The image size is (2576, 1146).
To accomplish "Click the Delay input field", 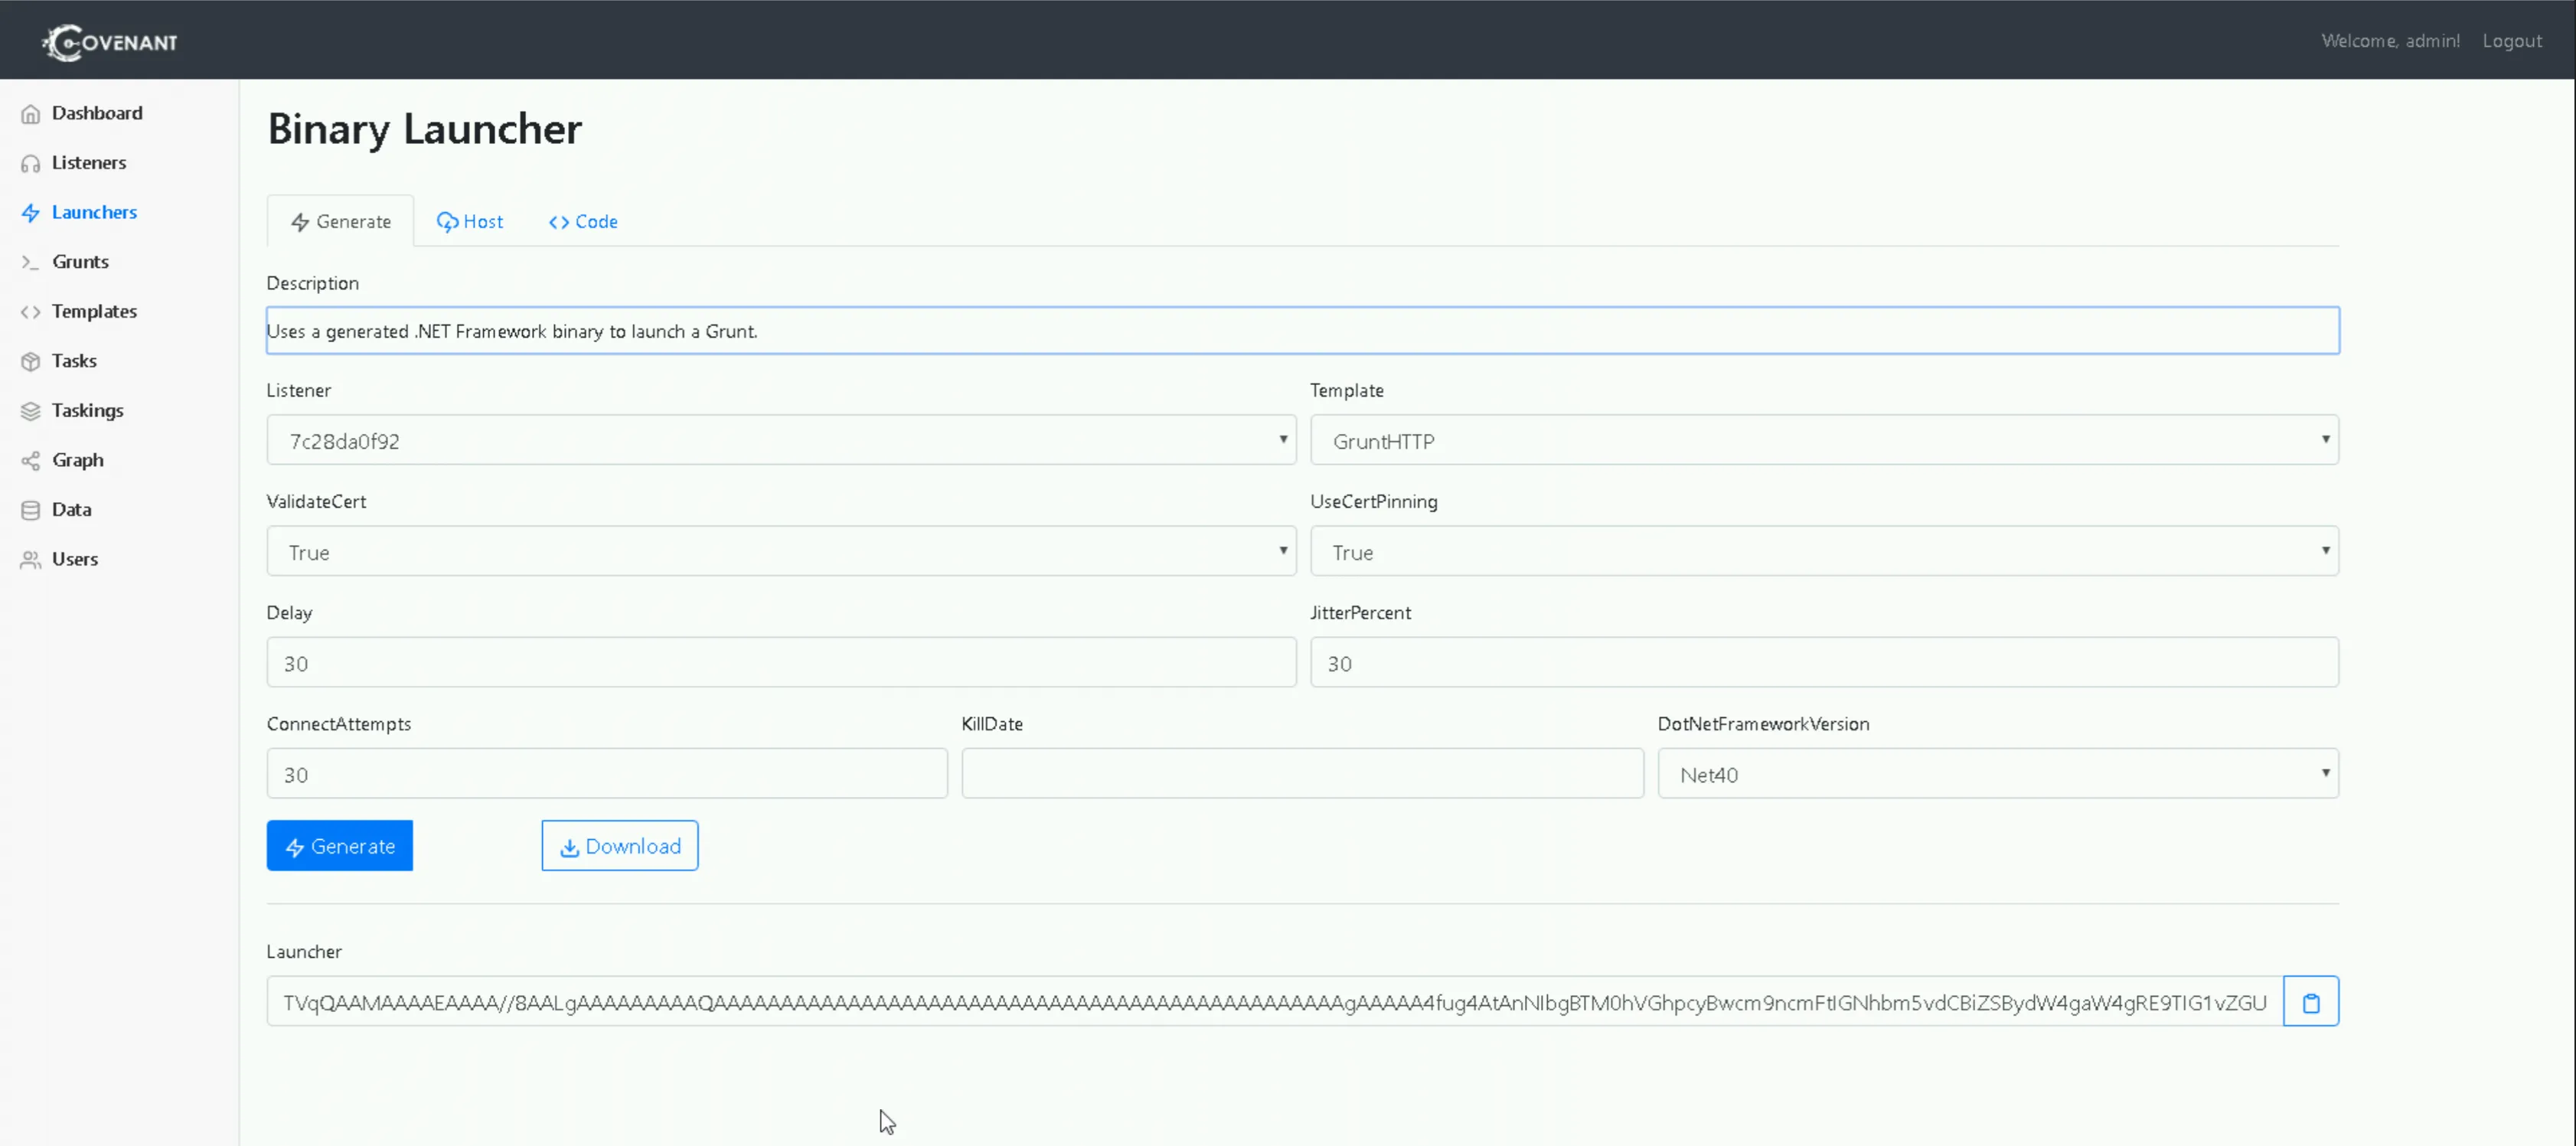I will [x=781, y=662].
